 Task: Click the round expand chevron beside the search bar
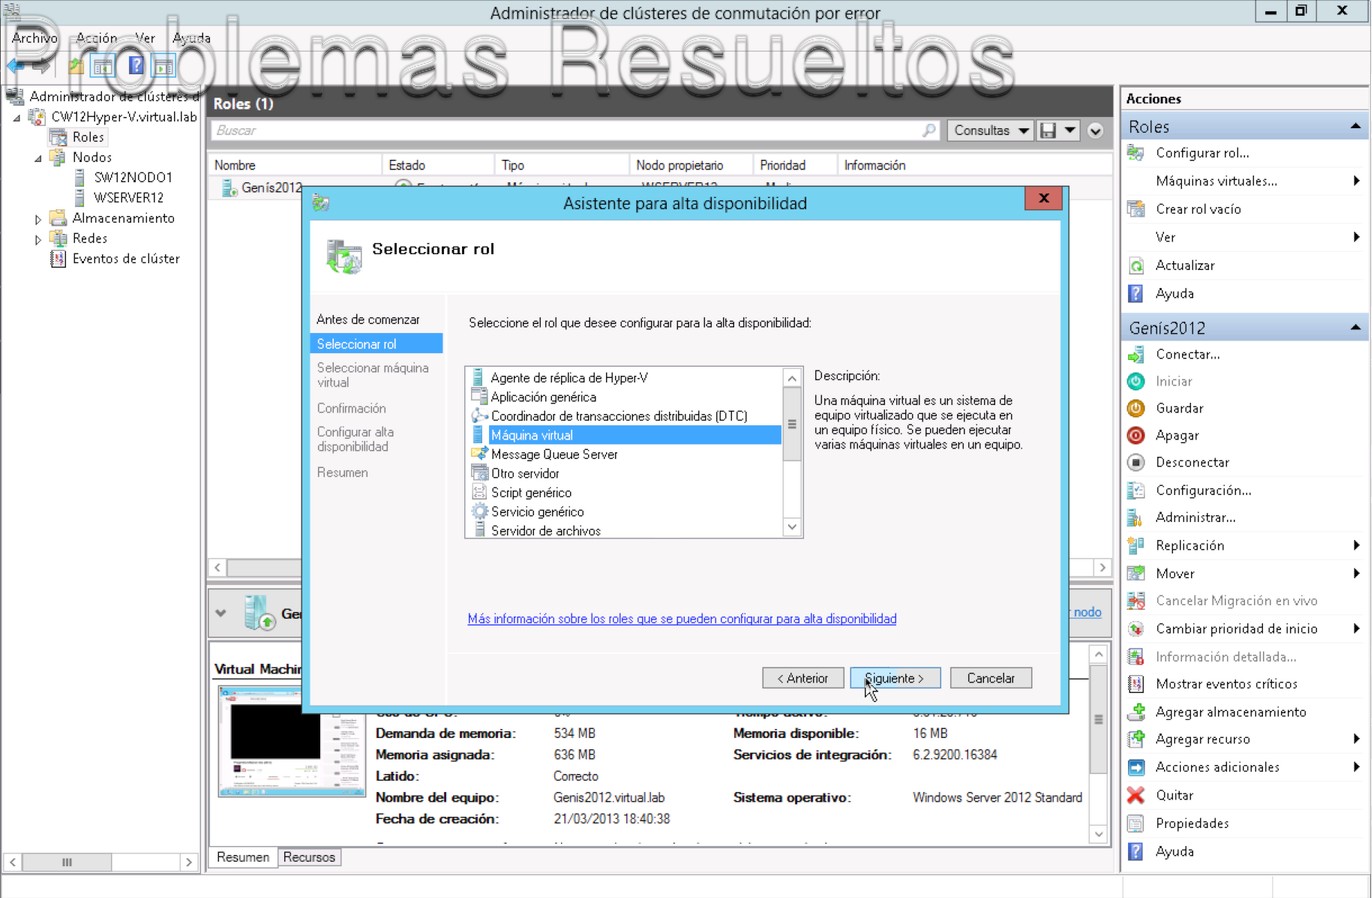pos(1095,130)
